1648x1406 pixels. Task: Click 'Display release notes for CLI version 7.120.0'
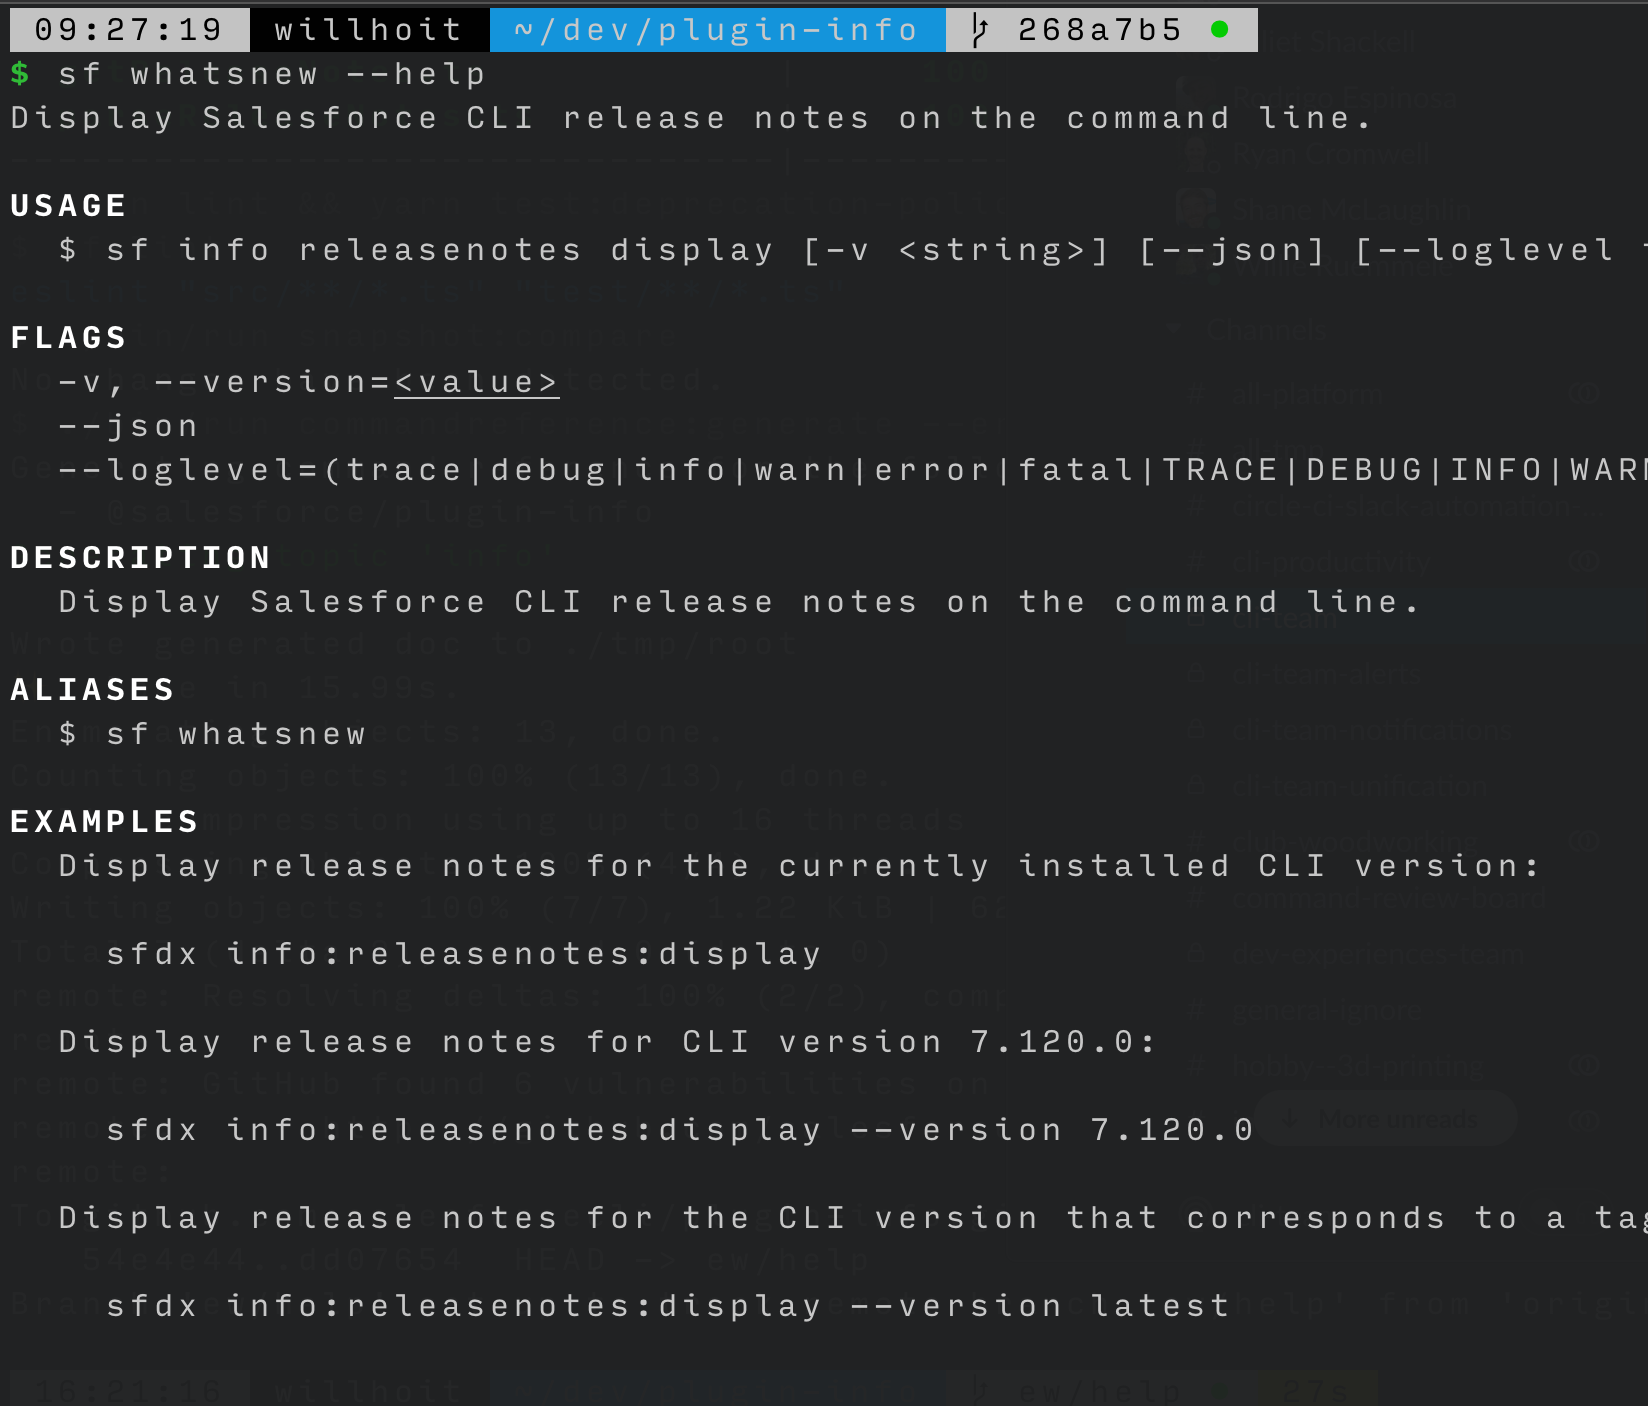pos(607,1042)
